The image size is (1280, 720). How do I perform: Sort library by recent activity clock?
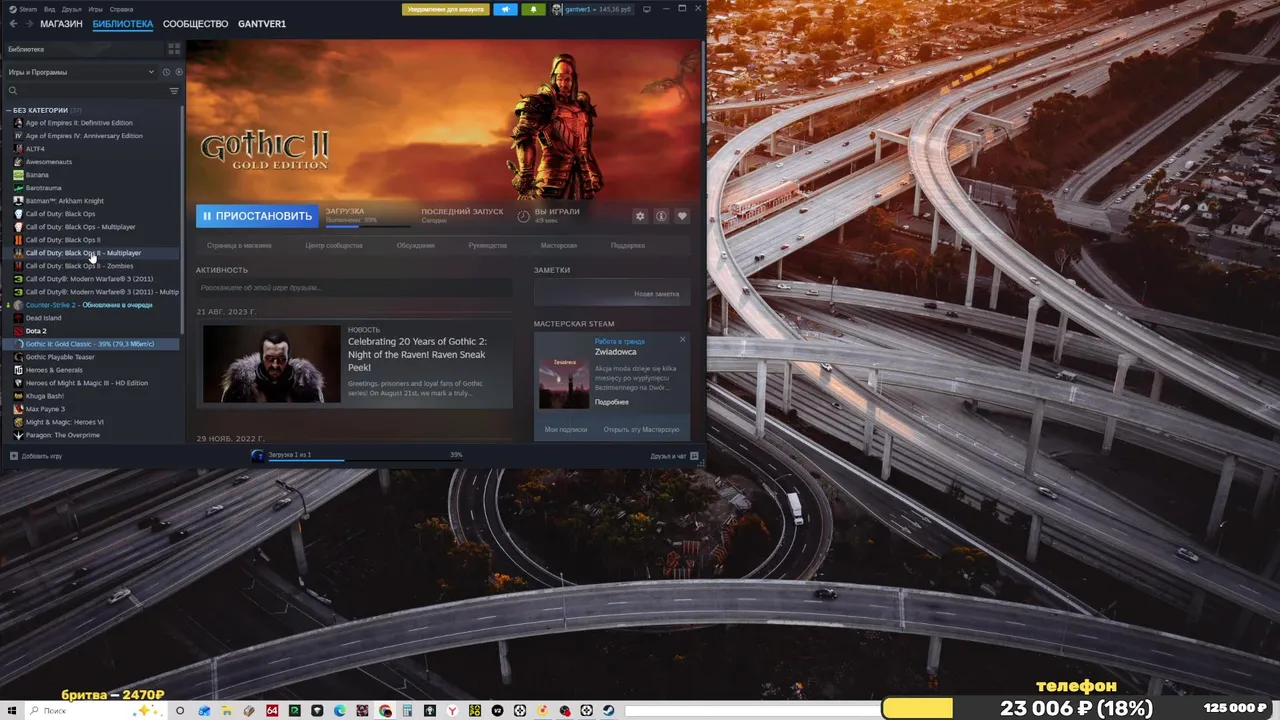[x=166, y=72]
